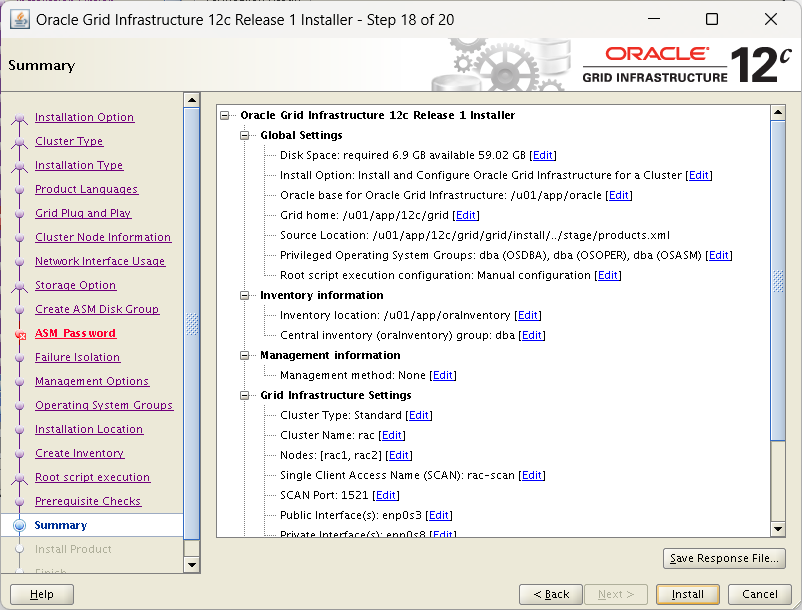Open Management Options step

92,381
